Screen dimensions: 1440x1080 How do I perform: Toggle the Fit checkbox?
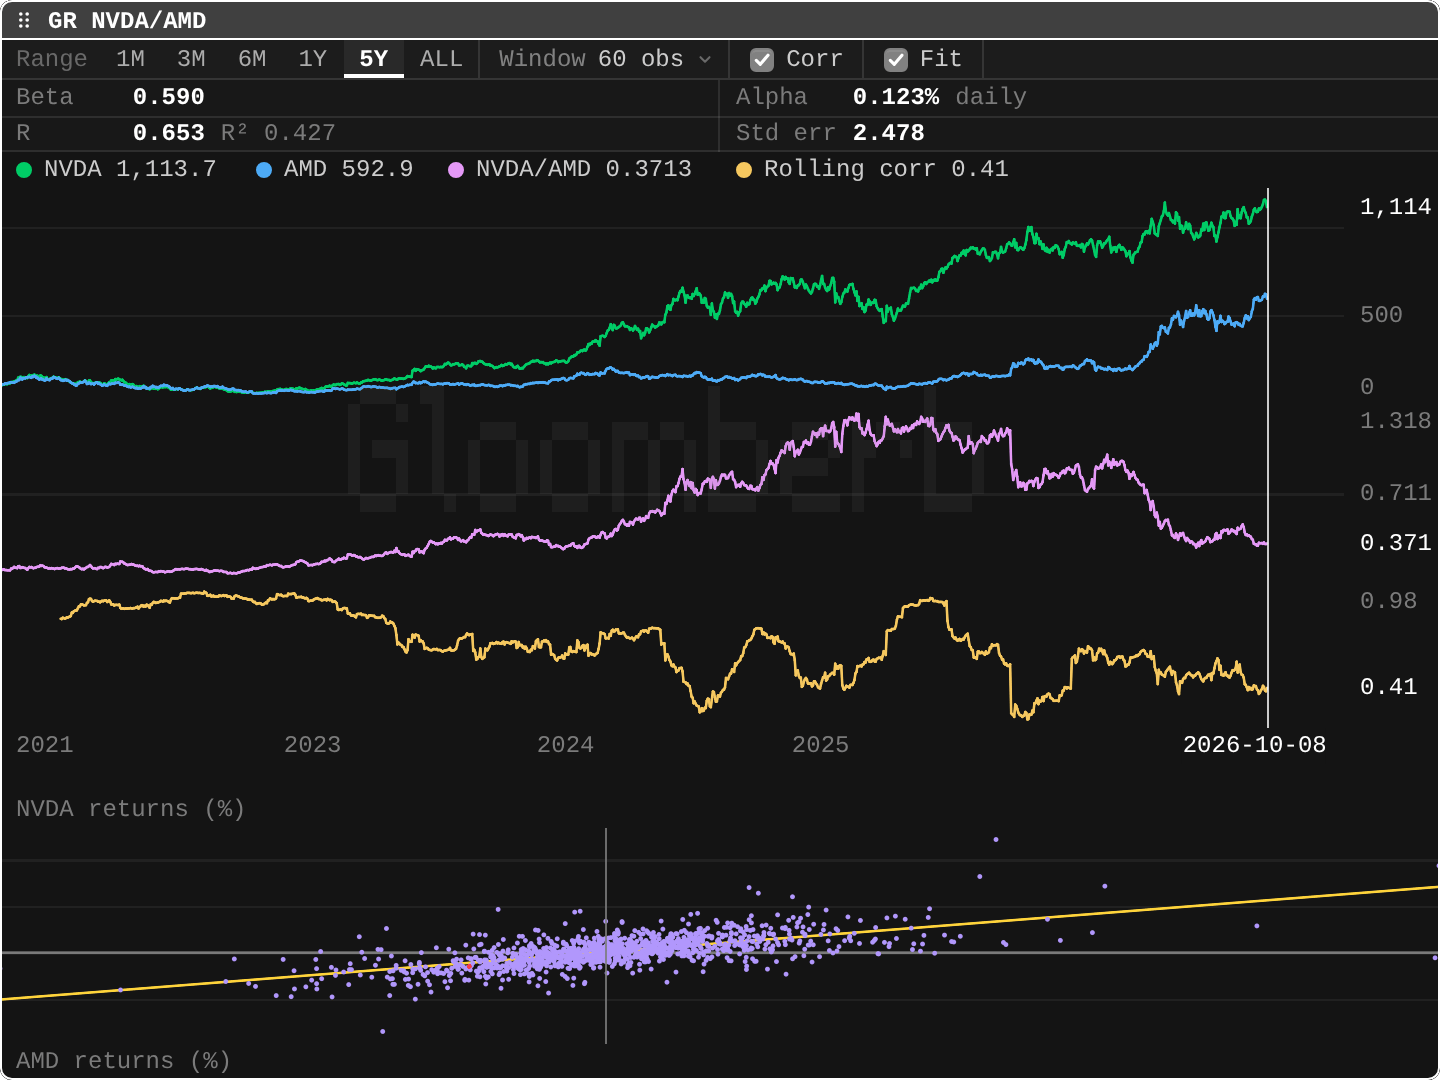pyautogui.click(x=896, y=60)
